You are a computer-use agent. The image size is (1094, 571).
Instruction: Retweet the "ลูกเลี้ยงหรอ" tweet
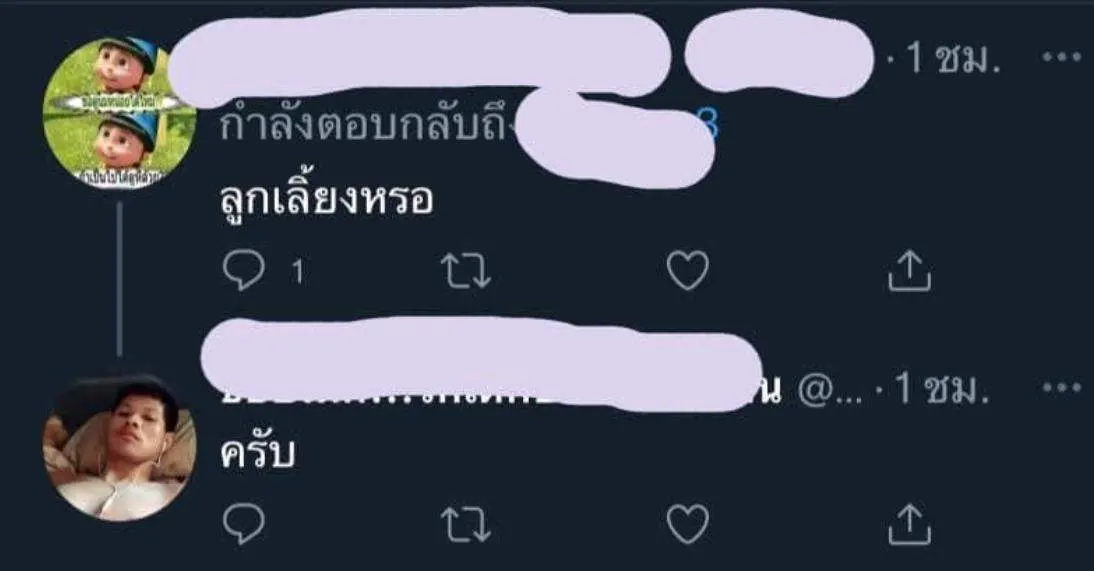pos(466,271)
